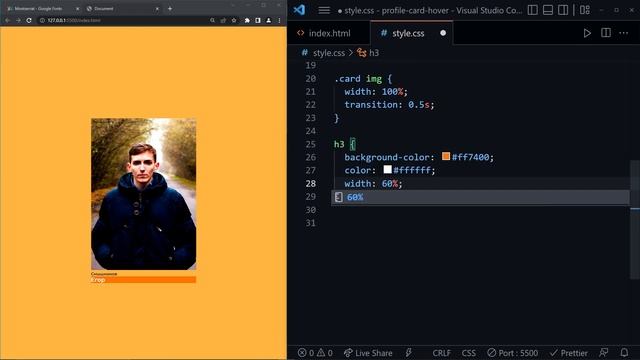The image size is (640, 360).
Task: Click the editor vertical scrollbar
Action: [x=635, y=220]
